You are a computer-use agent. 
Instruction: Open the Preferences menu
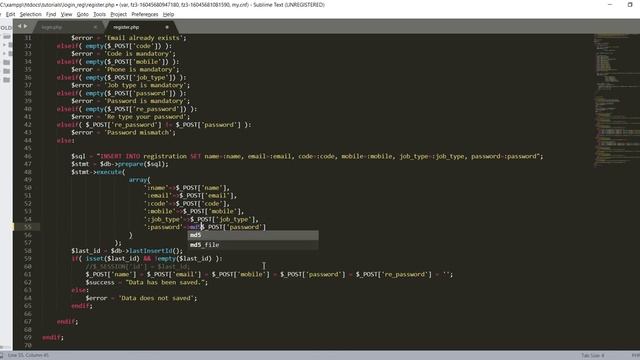click(144, 14)
